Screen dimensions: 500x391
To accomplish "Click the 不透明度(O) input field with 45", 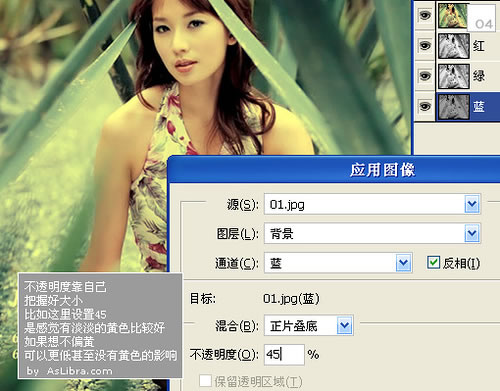I will 284,354.
